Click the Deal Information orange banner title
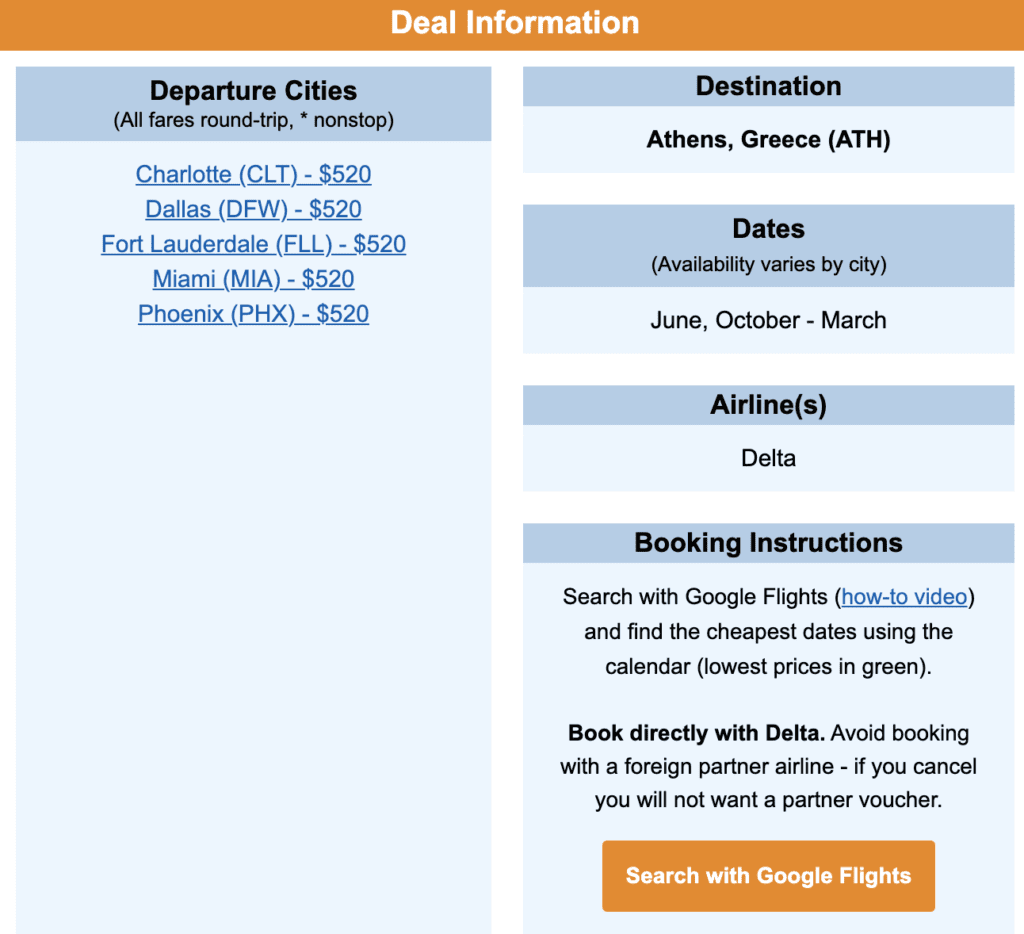Image resolution: width=1024 pixels, height=934 pixels. click(514, 22)
